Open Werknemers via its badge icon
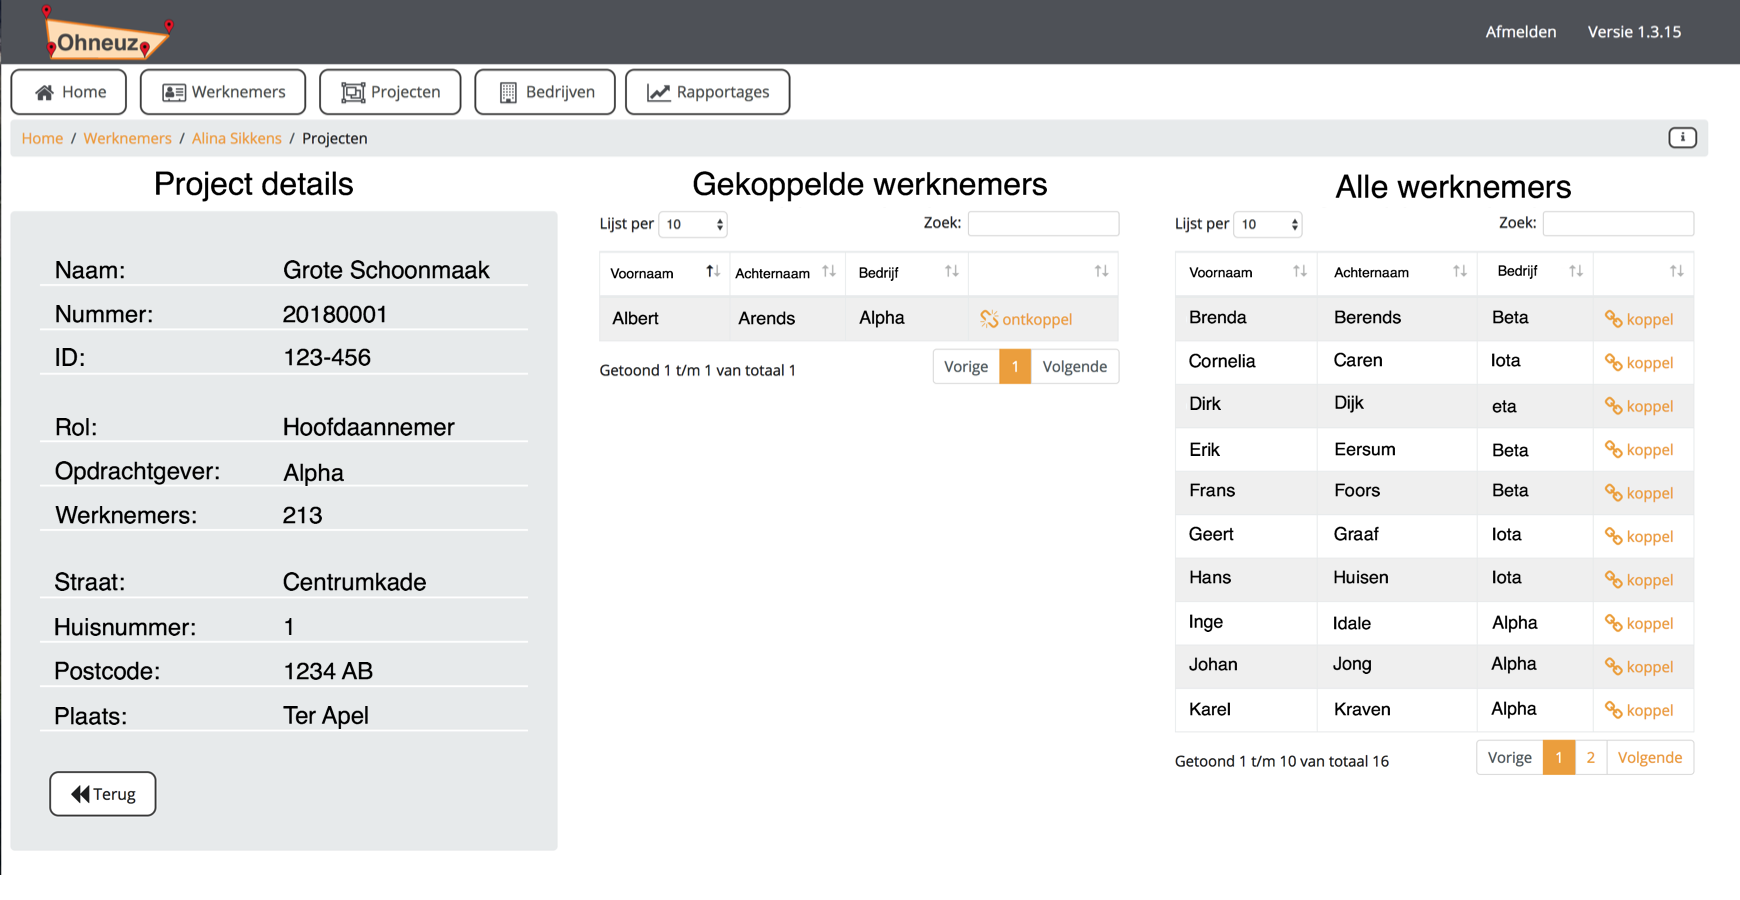Screen dimensions: 1740x900 172,91
